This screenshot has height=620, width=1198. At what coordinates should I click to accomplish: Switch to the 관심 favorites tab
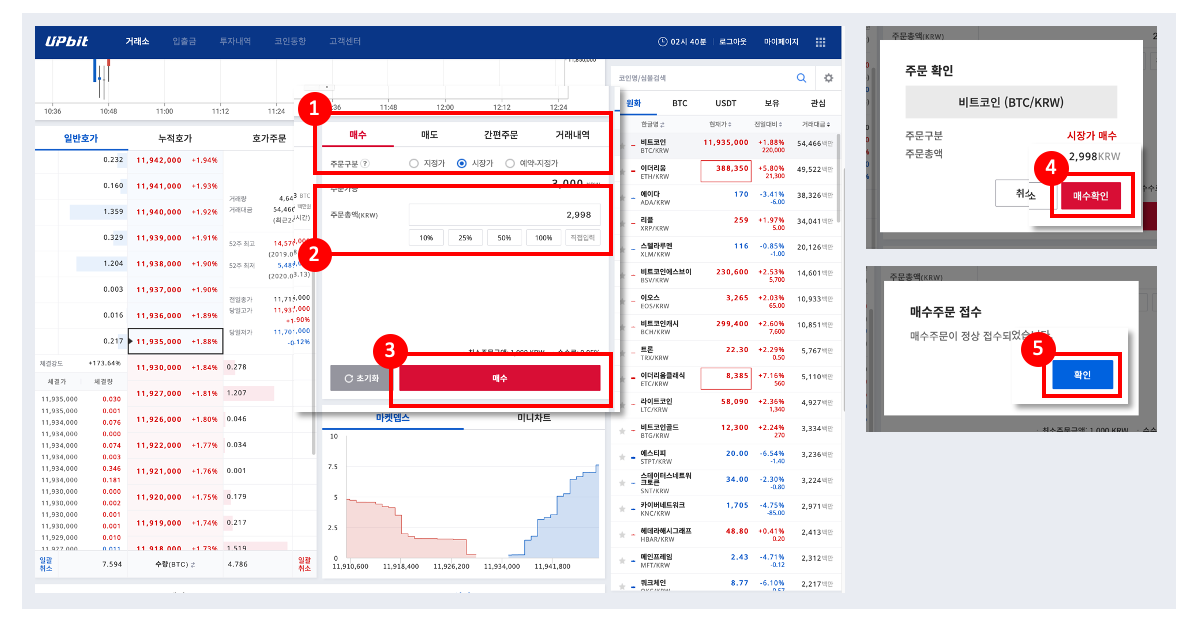click(818, 103)
